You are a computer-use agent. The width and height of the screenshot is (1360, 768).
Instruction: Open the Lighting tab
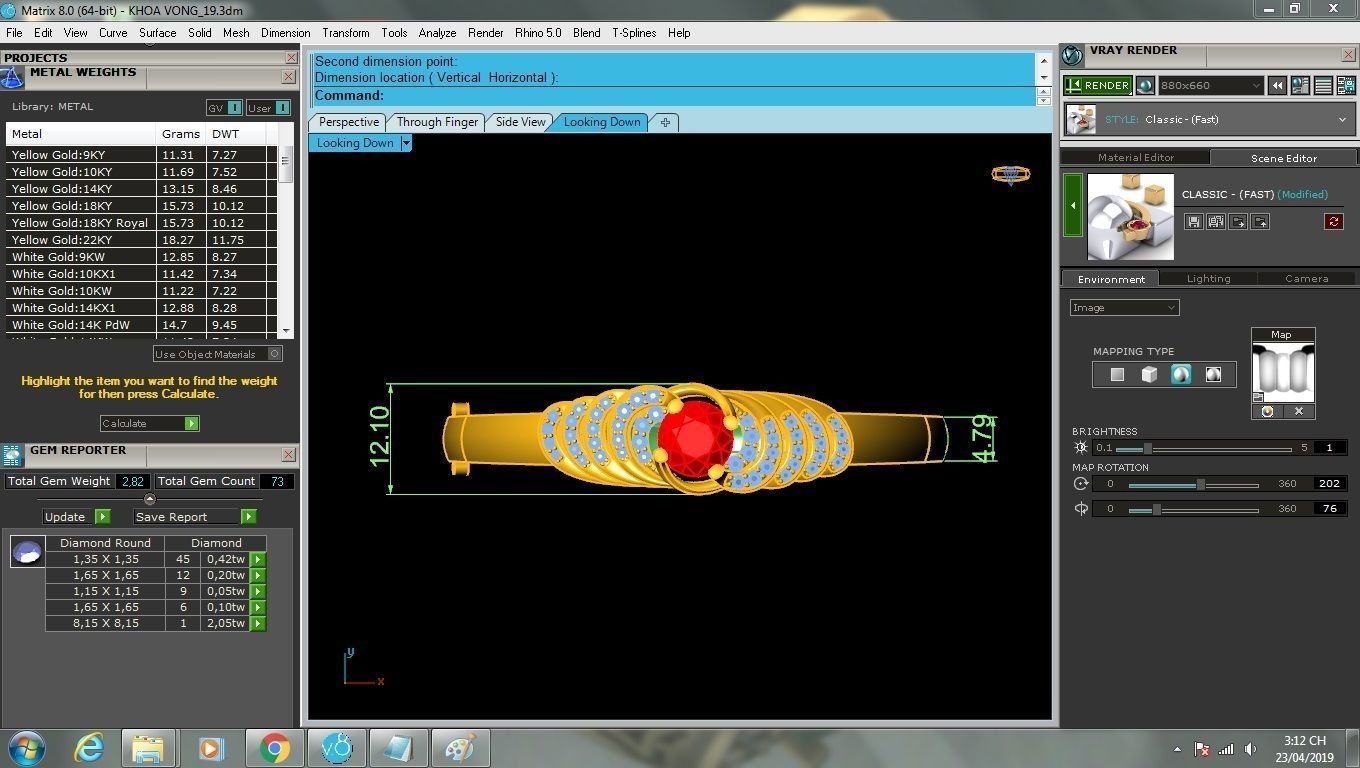(1208, 279)
